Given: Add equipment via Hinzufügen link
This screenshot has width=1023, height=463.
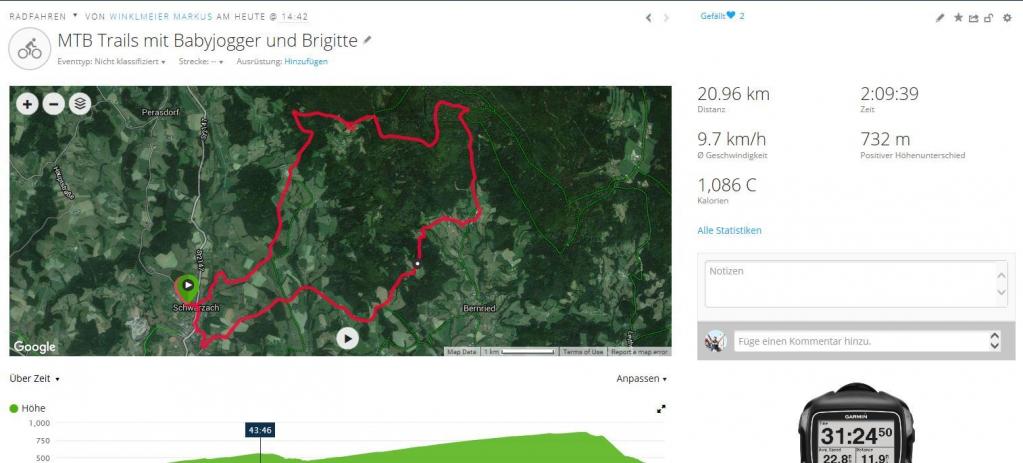Looking at the screenshot, I should pos(306,61).
